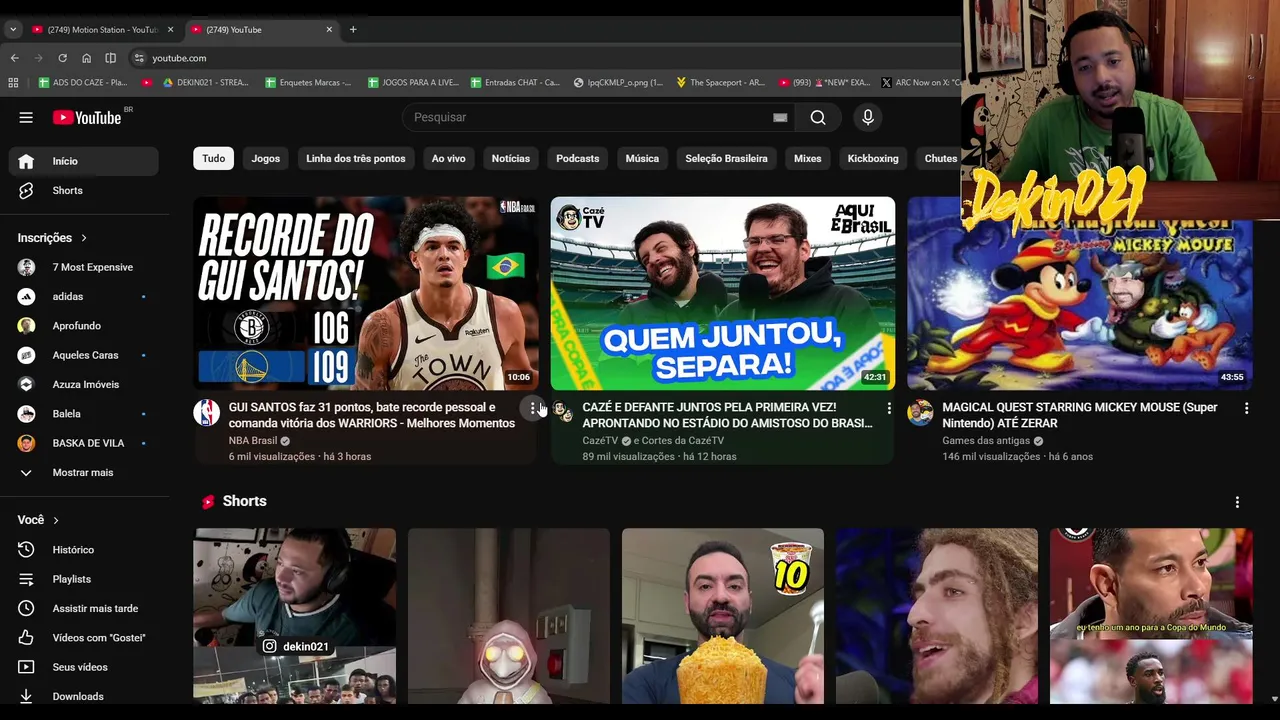
Task: Click Games das antigas channel avatar
Action: click(920, 412)
